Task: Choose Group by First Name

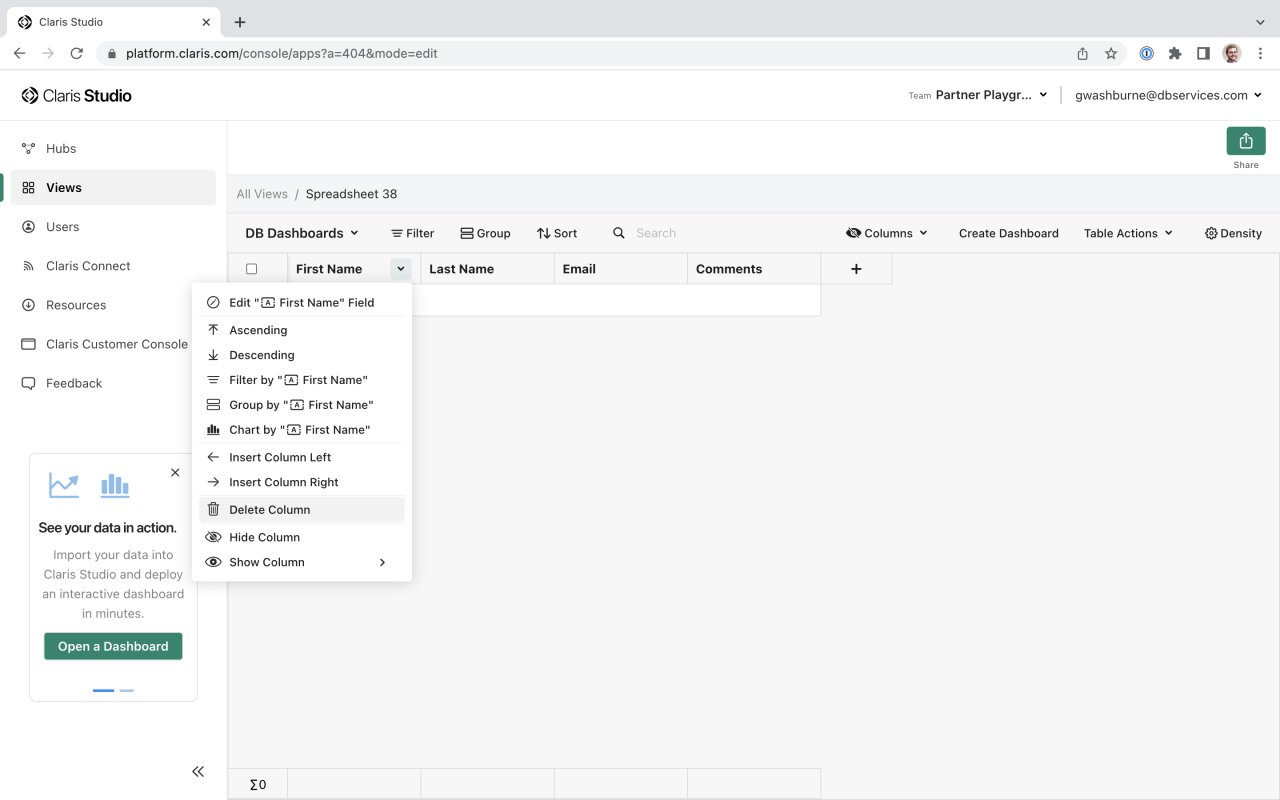Action: point(302,405)
